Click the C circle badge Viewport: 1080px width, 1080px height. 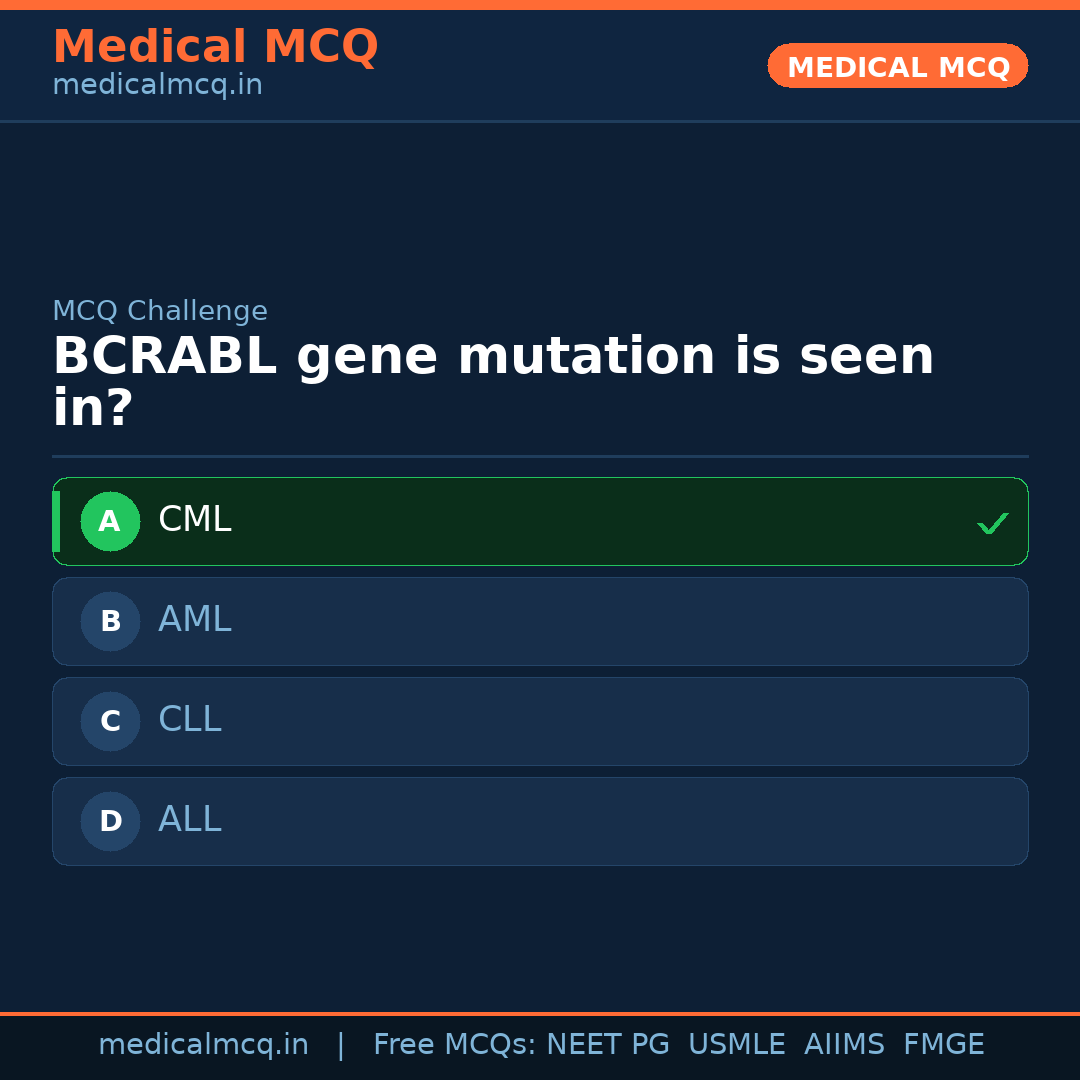click(110, 721)
